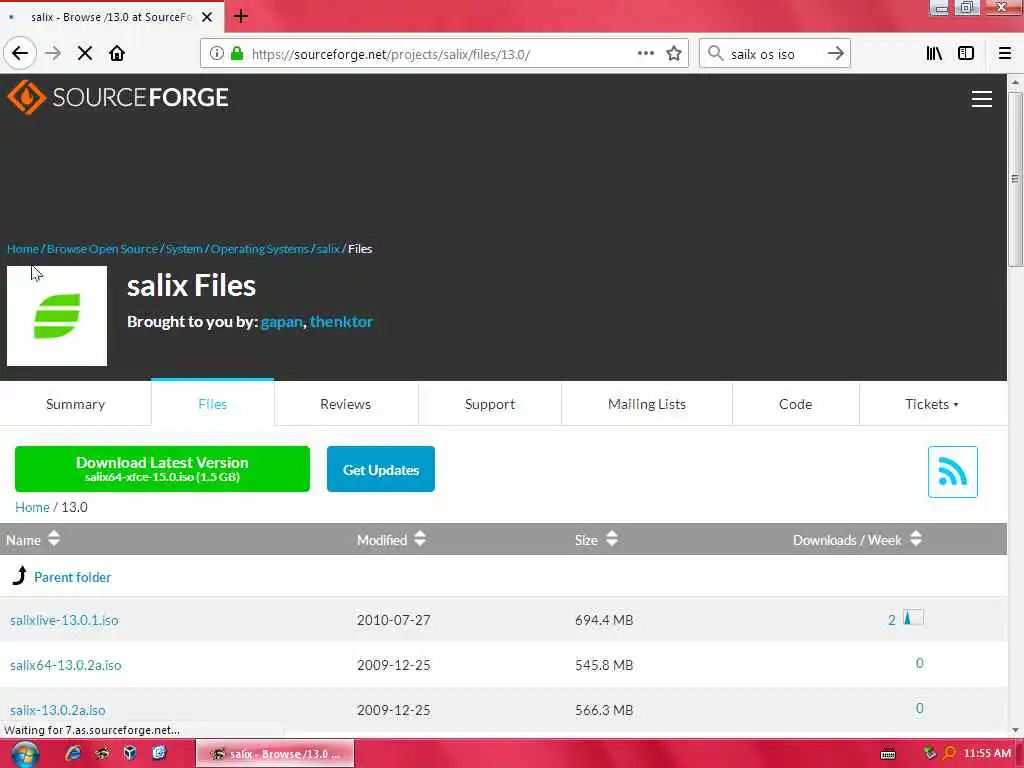Screen dimensions: 1024x768
Task: Open the browser home page icon
Action: pos(117,54)
